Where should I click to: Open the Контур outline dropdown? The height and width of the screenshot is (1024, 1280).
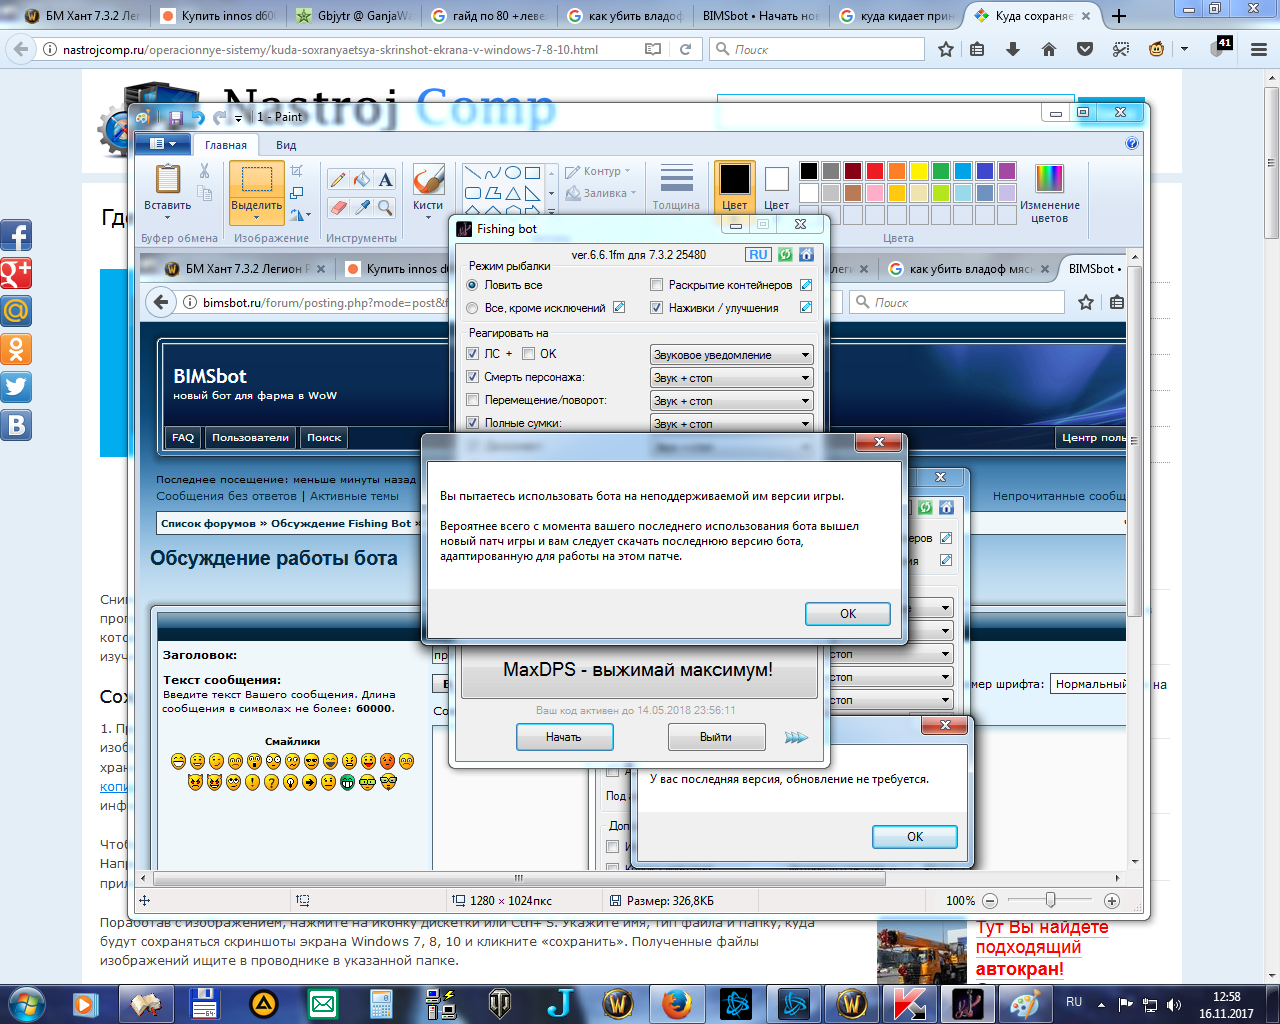[x=598, y=171]
